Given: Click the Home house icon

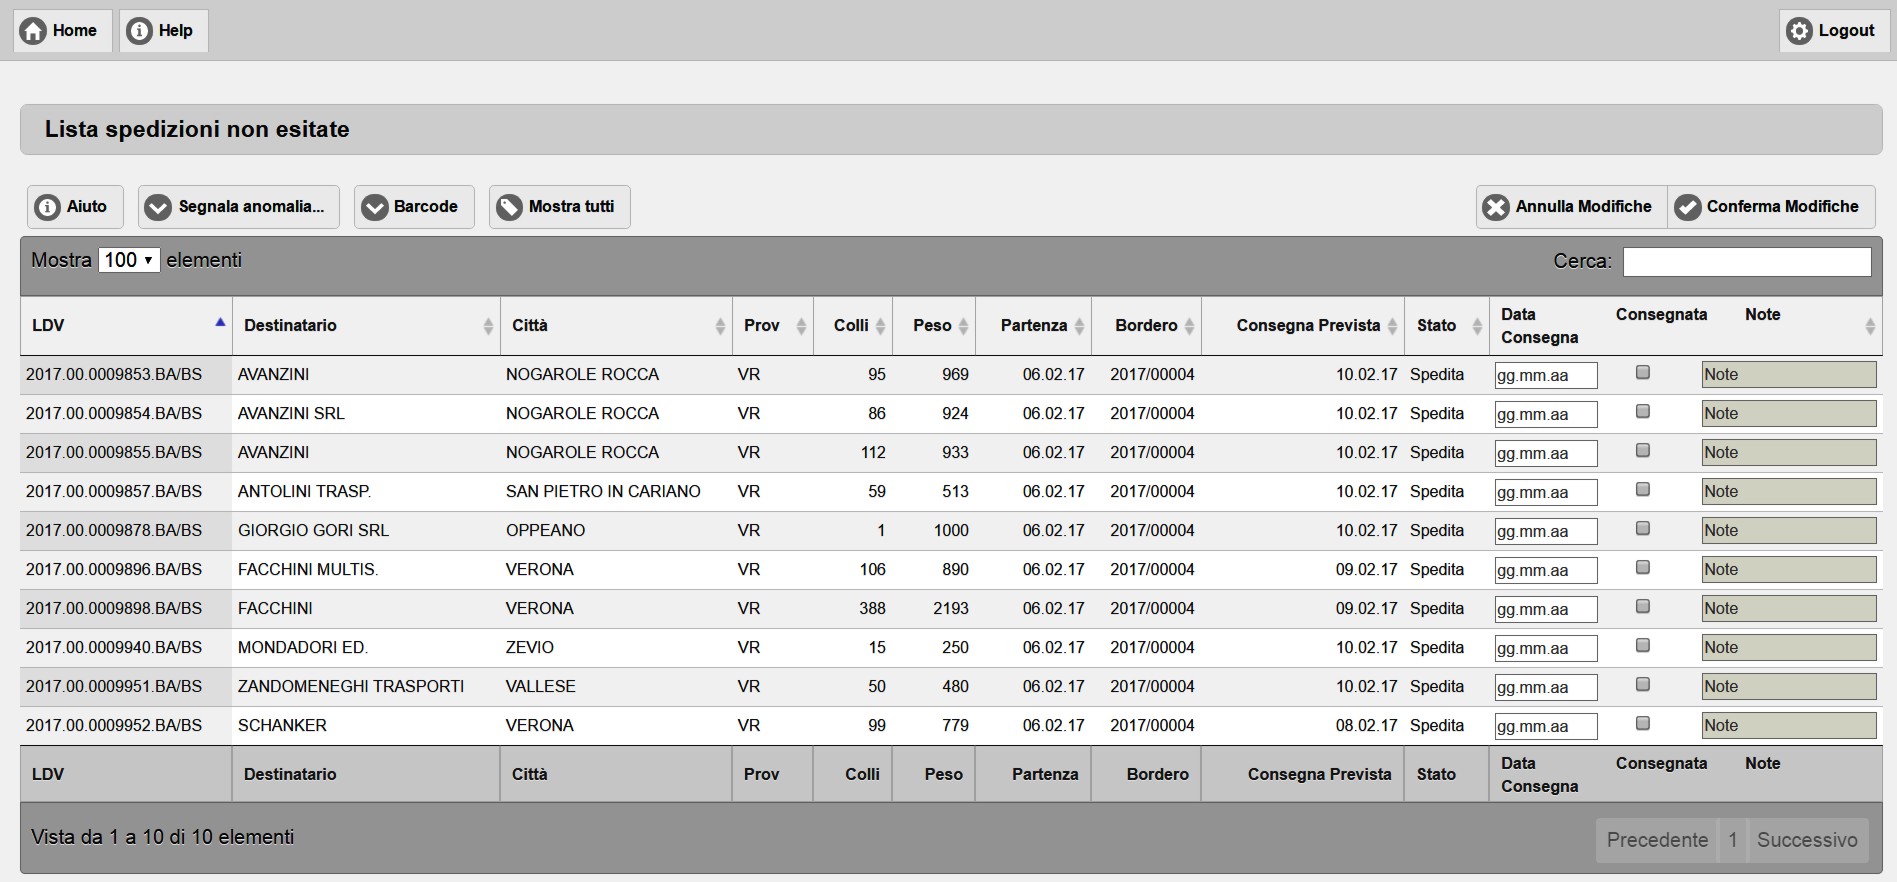Looking at the screenshot, I should (33, 31).
